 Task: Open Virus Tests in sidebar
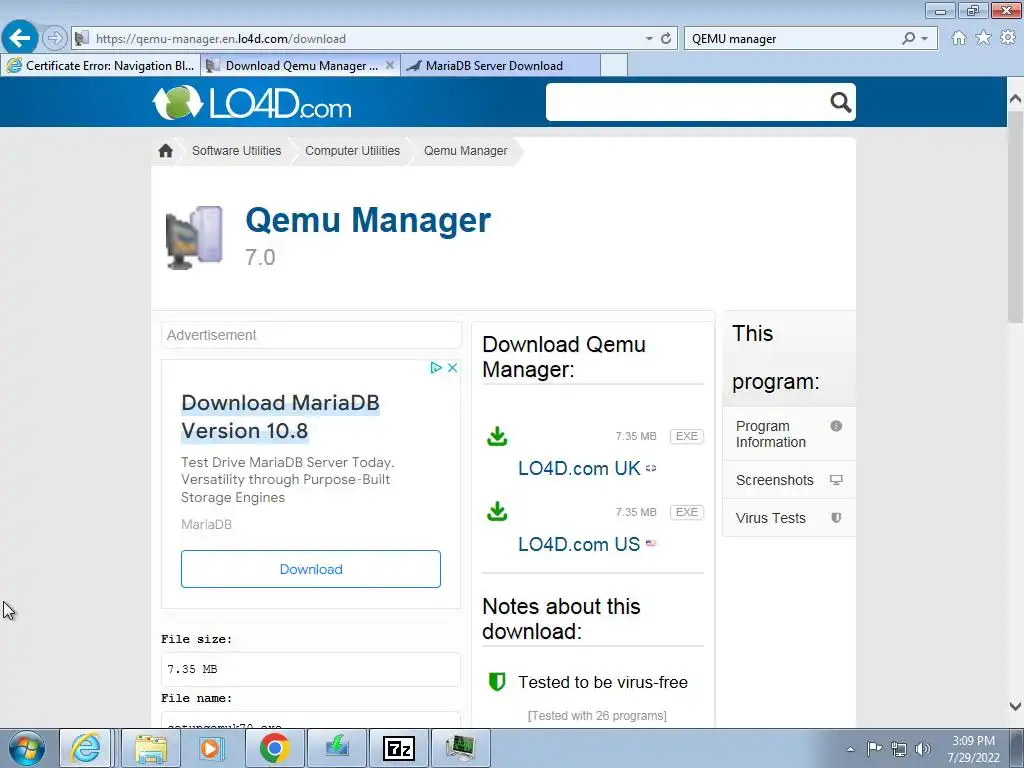coord(789,518)
